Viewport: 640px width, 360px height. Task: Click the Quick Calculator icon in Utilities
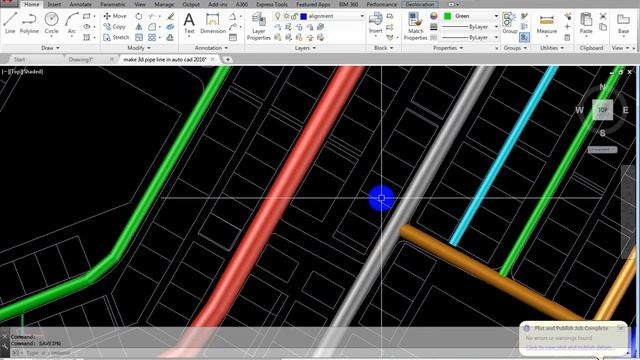pyautogui.click(x=567, y=37)
